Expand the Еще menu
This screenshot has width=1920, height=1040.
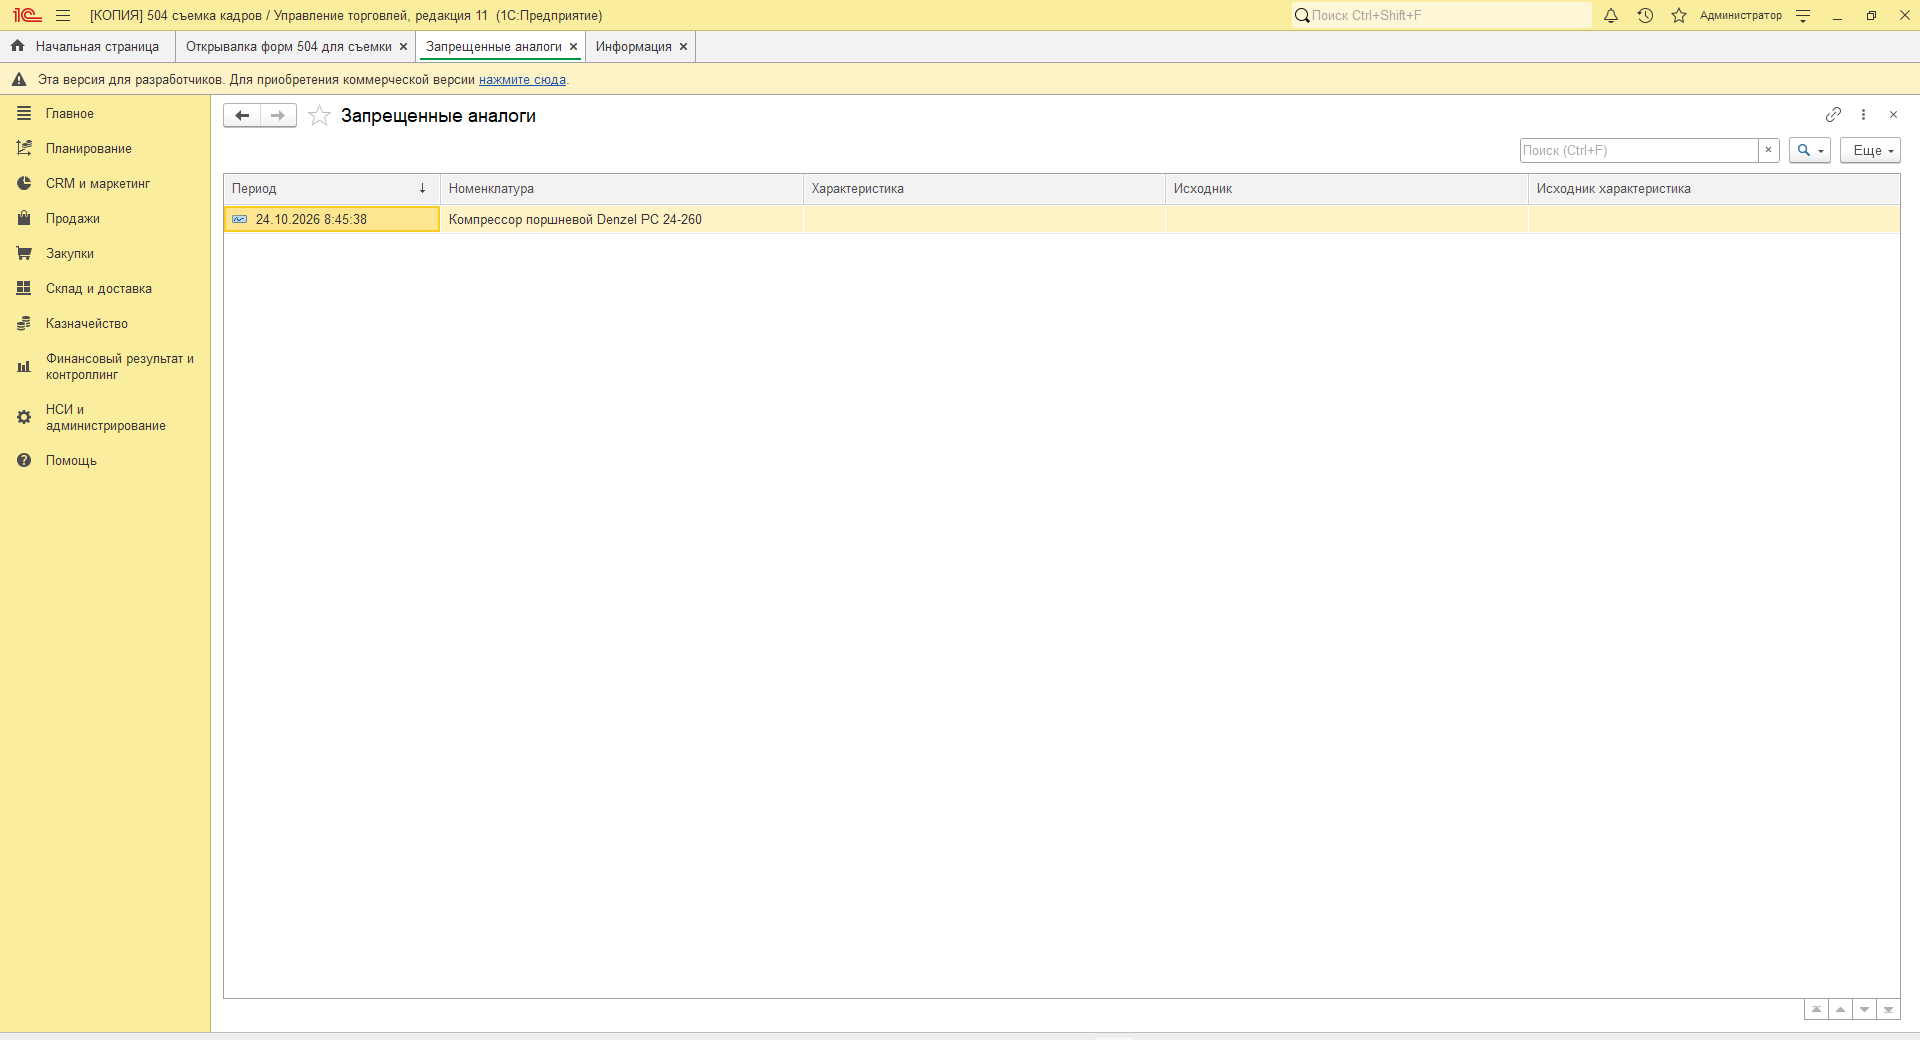(x=1870, y=150)
